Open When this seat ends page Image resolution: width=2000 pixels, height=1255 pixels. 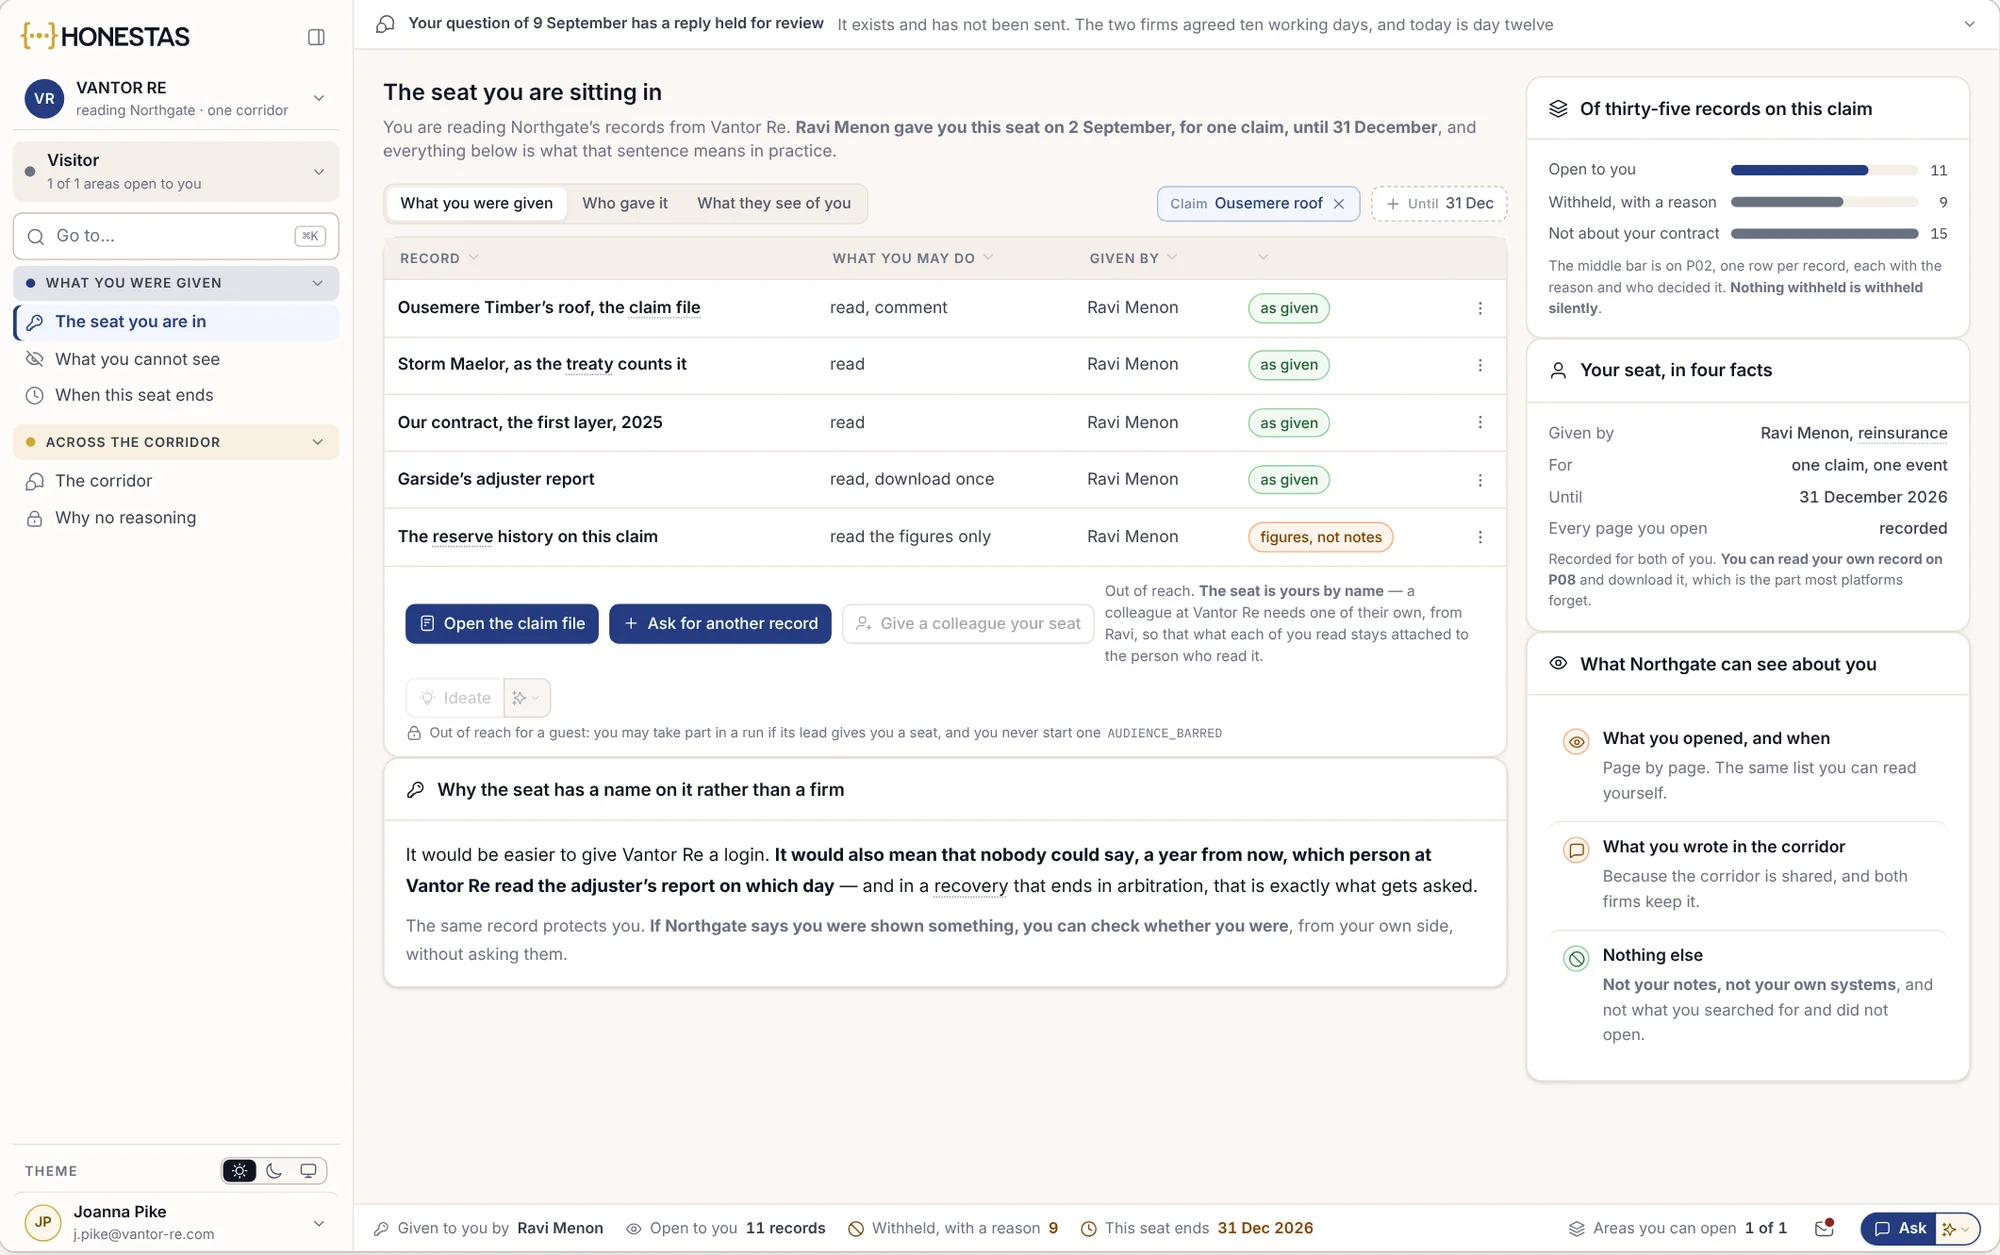[x=176, y=395]
